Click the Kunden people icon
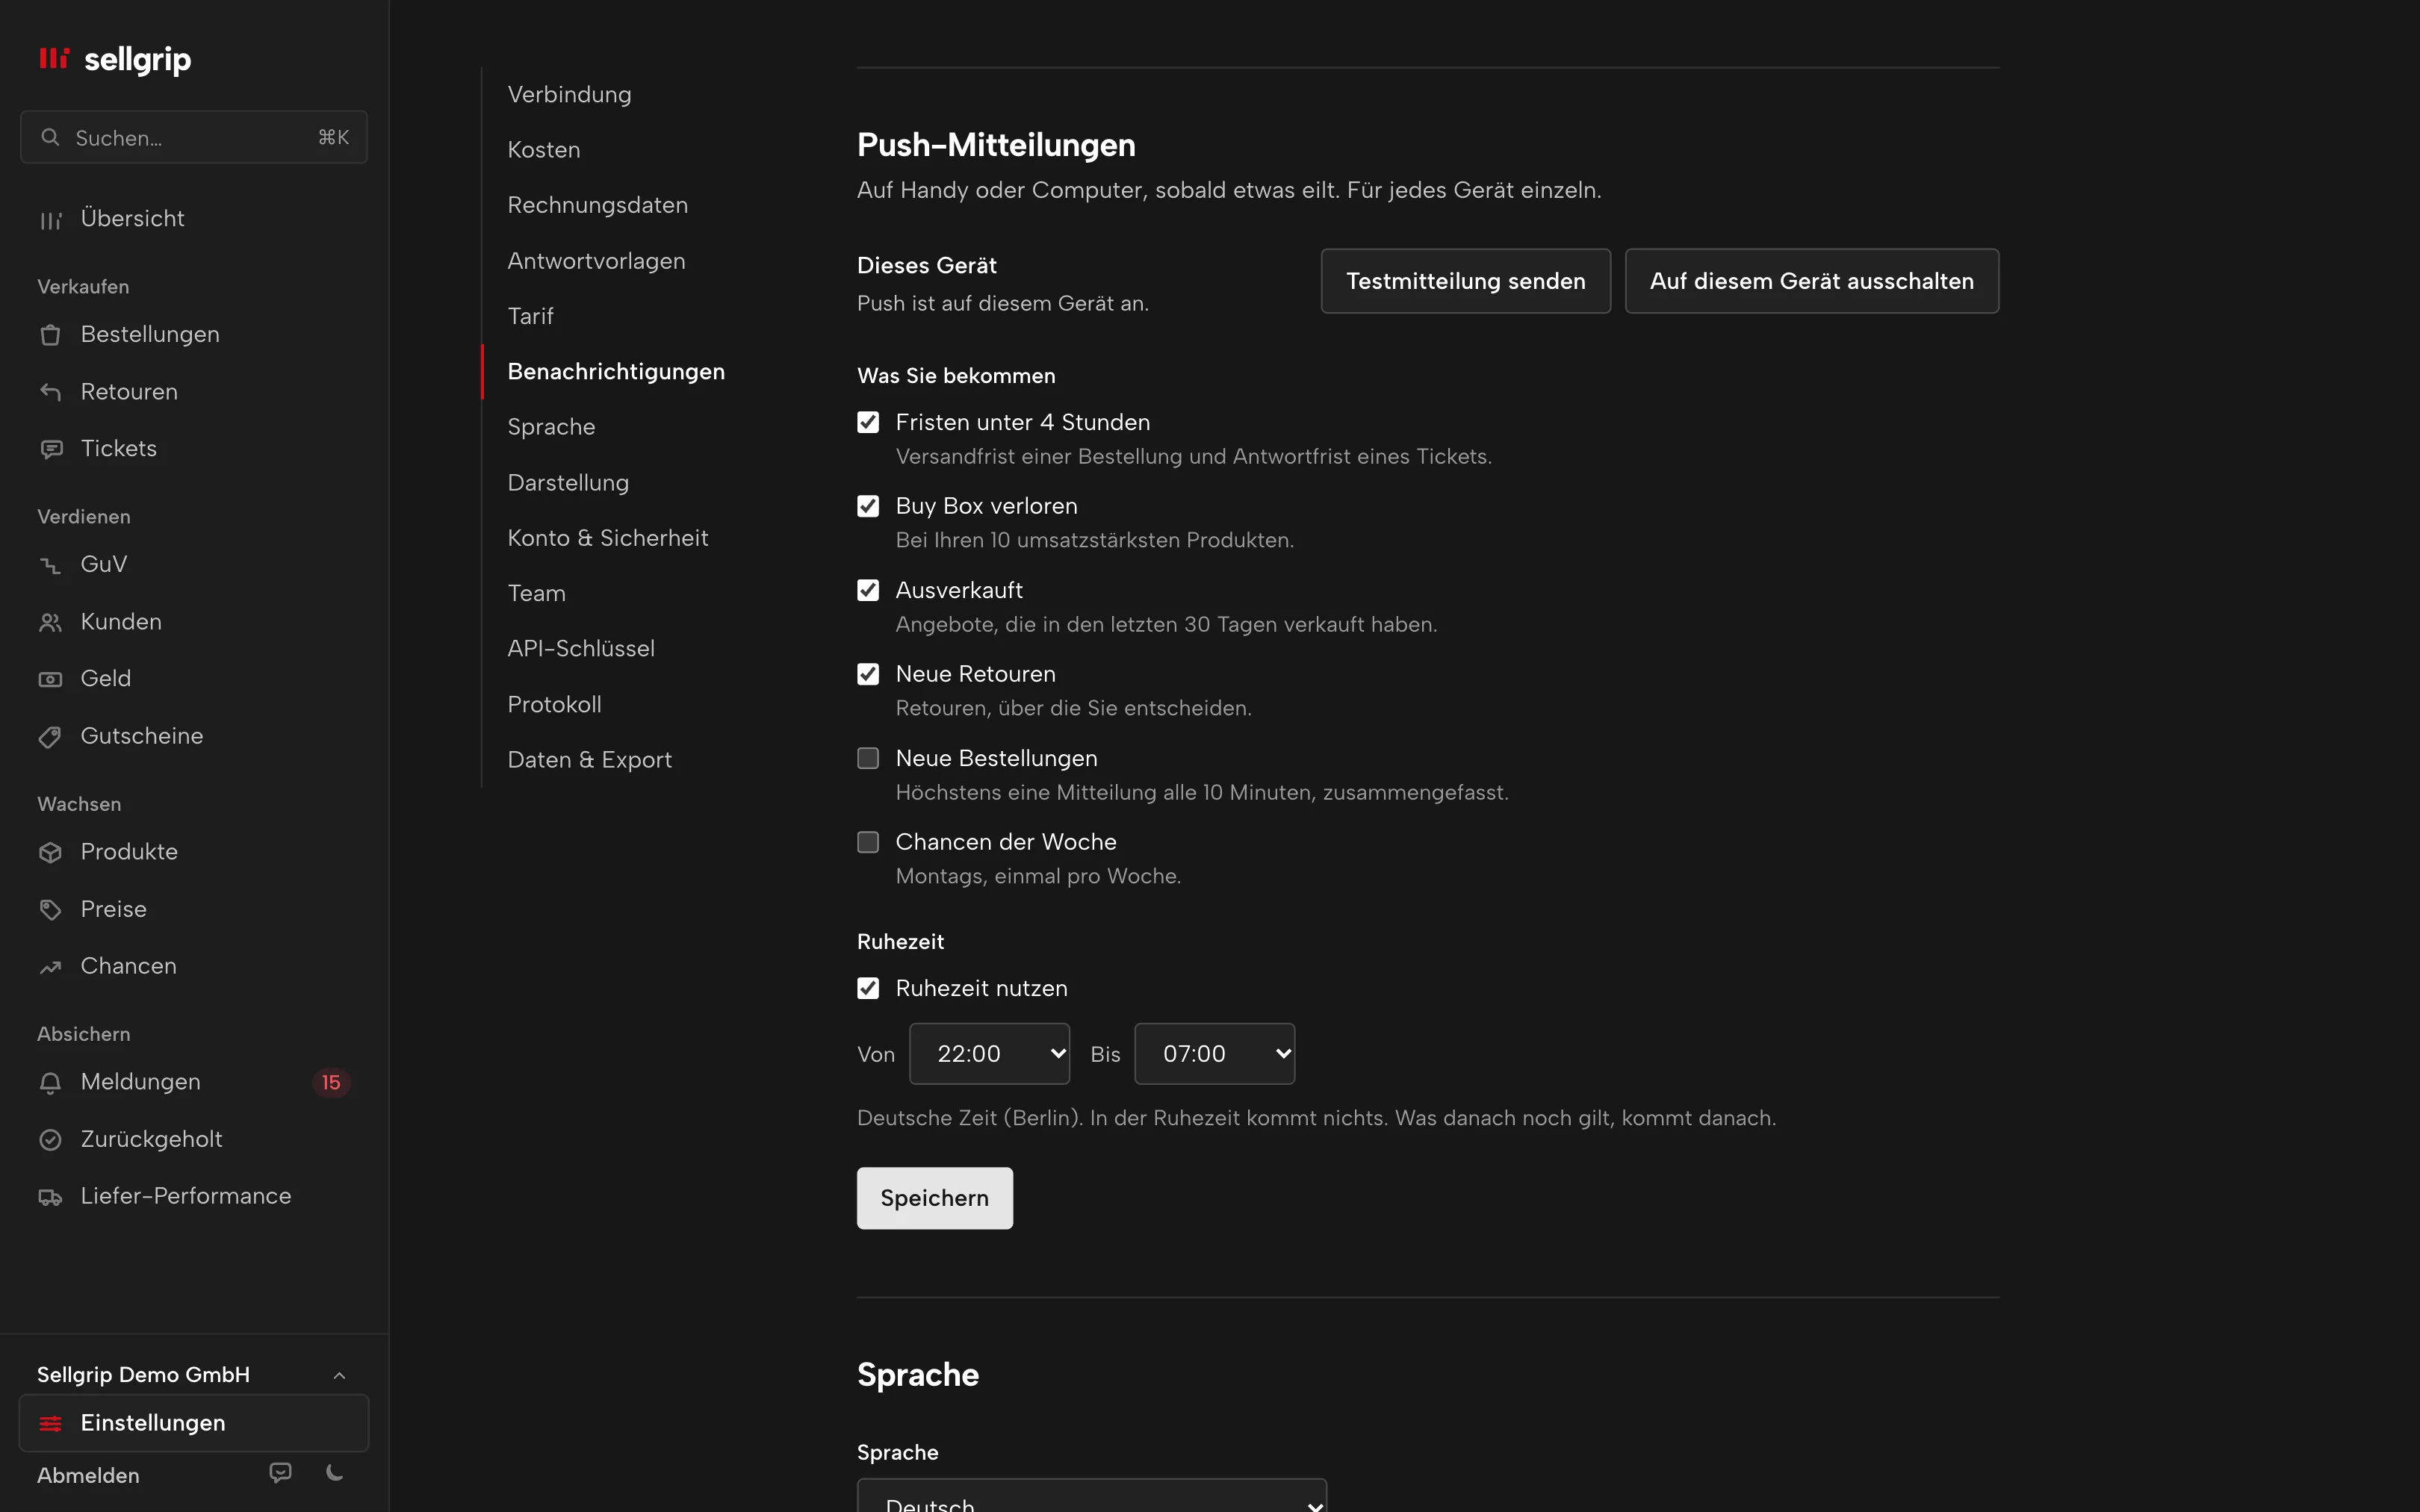 click(x=51, y=622)
